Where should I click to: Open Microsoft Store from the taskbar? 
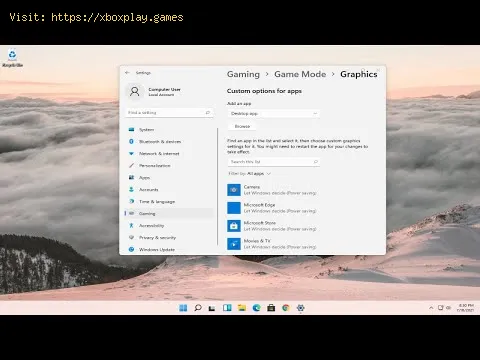click(x=271, y=308)
